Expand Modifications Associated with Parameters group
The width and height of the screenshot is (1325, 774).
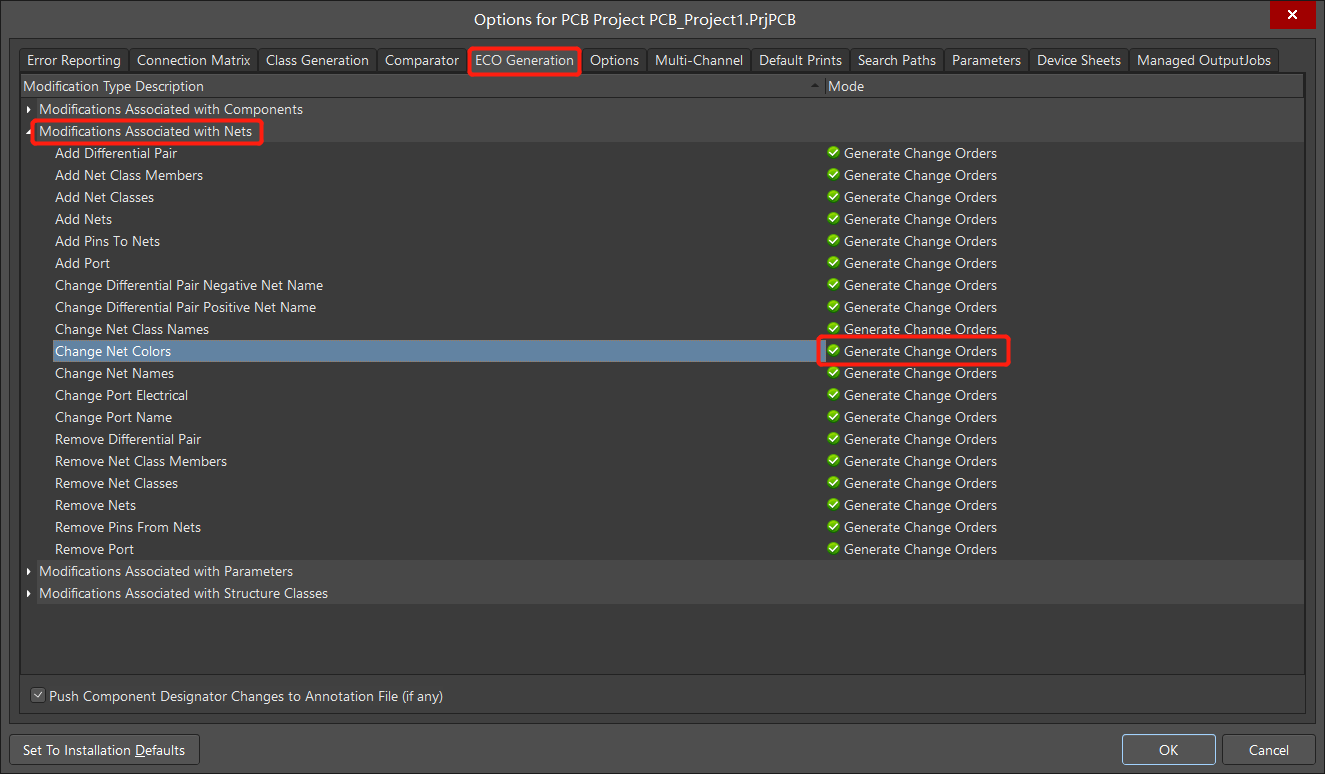click(29, 571)
